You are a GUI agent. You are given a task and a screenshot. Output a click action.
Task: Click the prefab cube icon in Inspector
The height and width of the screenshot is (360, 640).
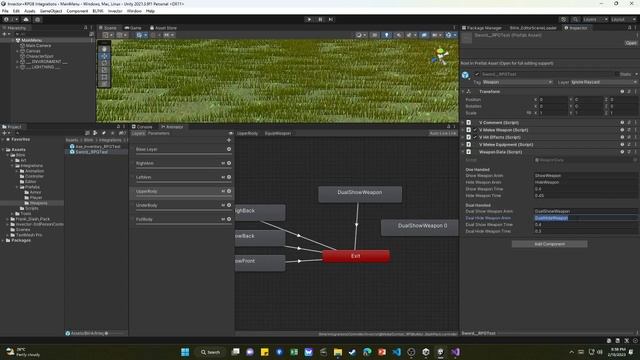pyautogui.click(x=465, y=75)
